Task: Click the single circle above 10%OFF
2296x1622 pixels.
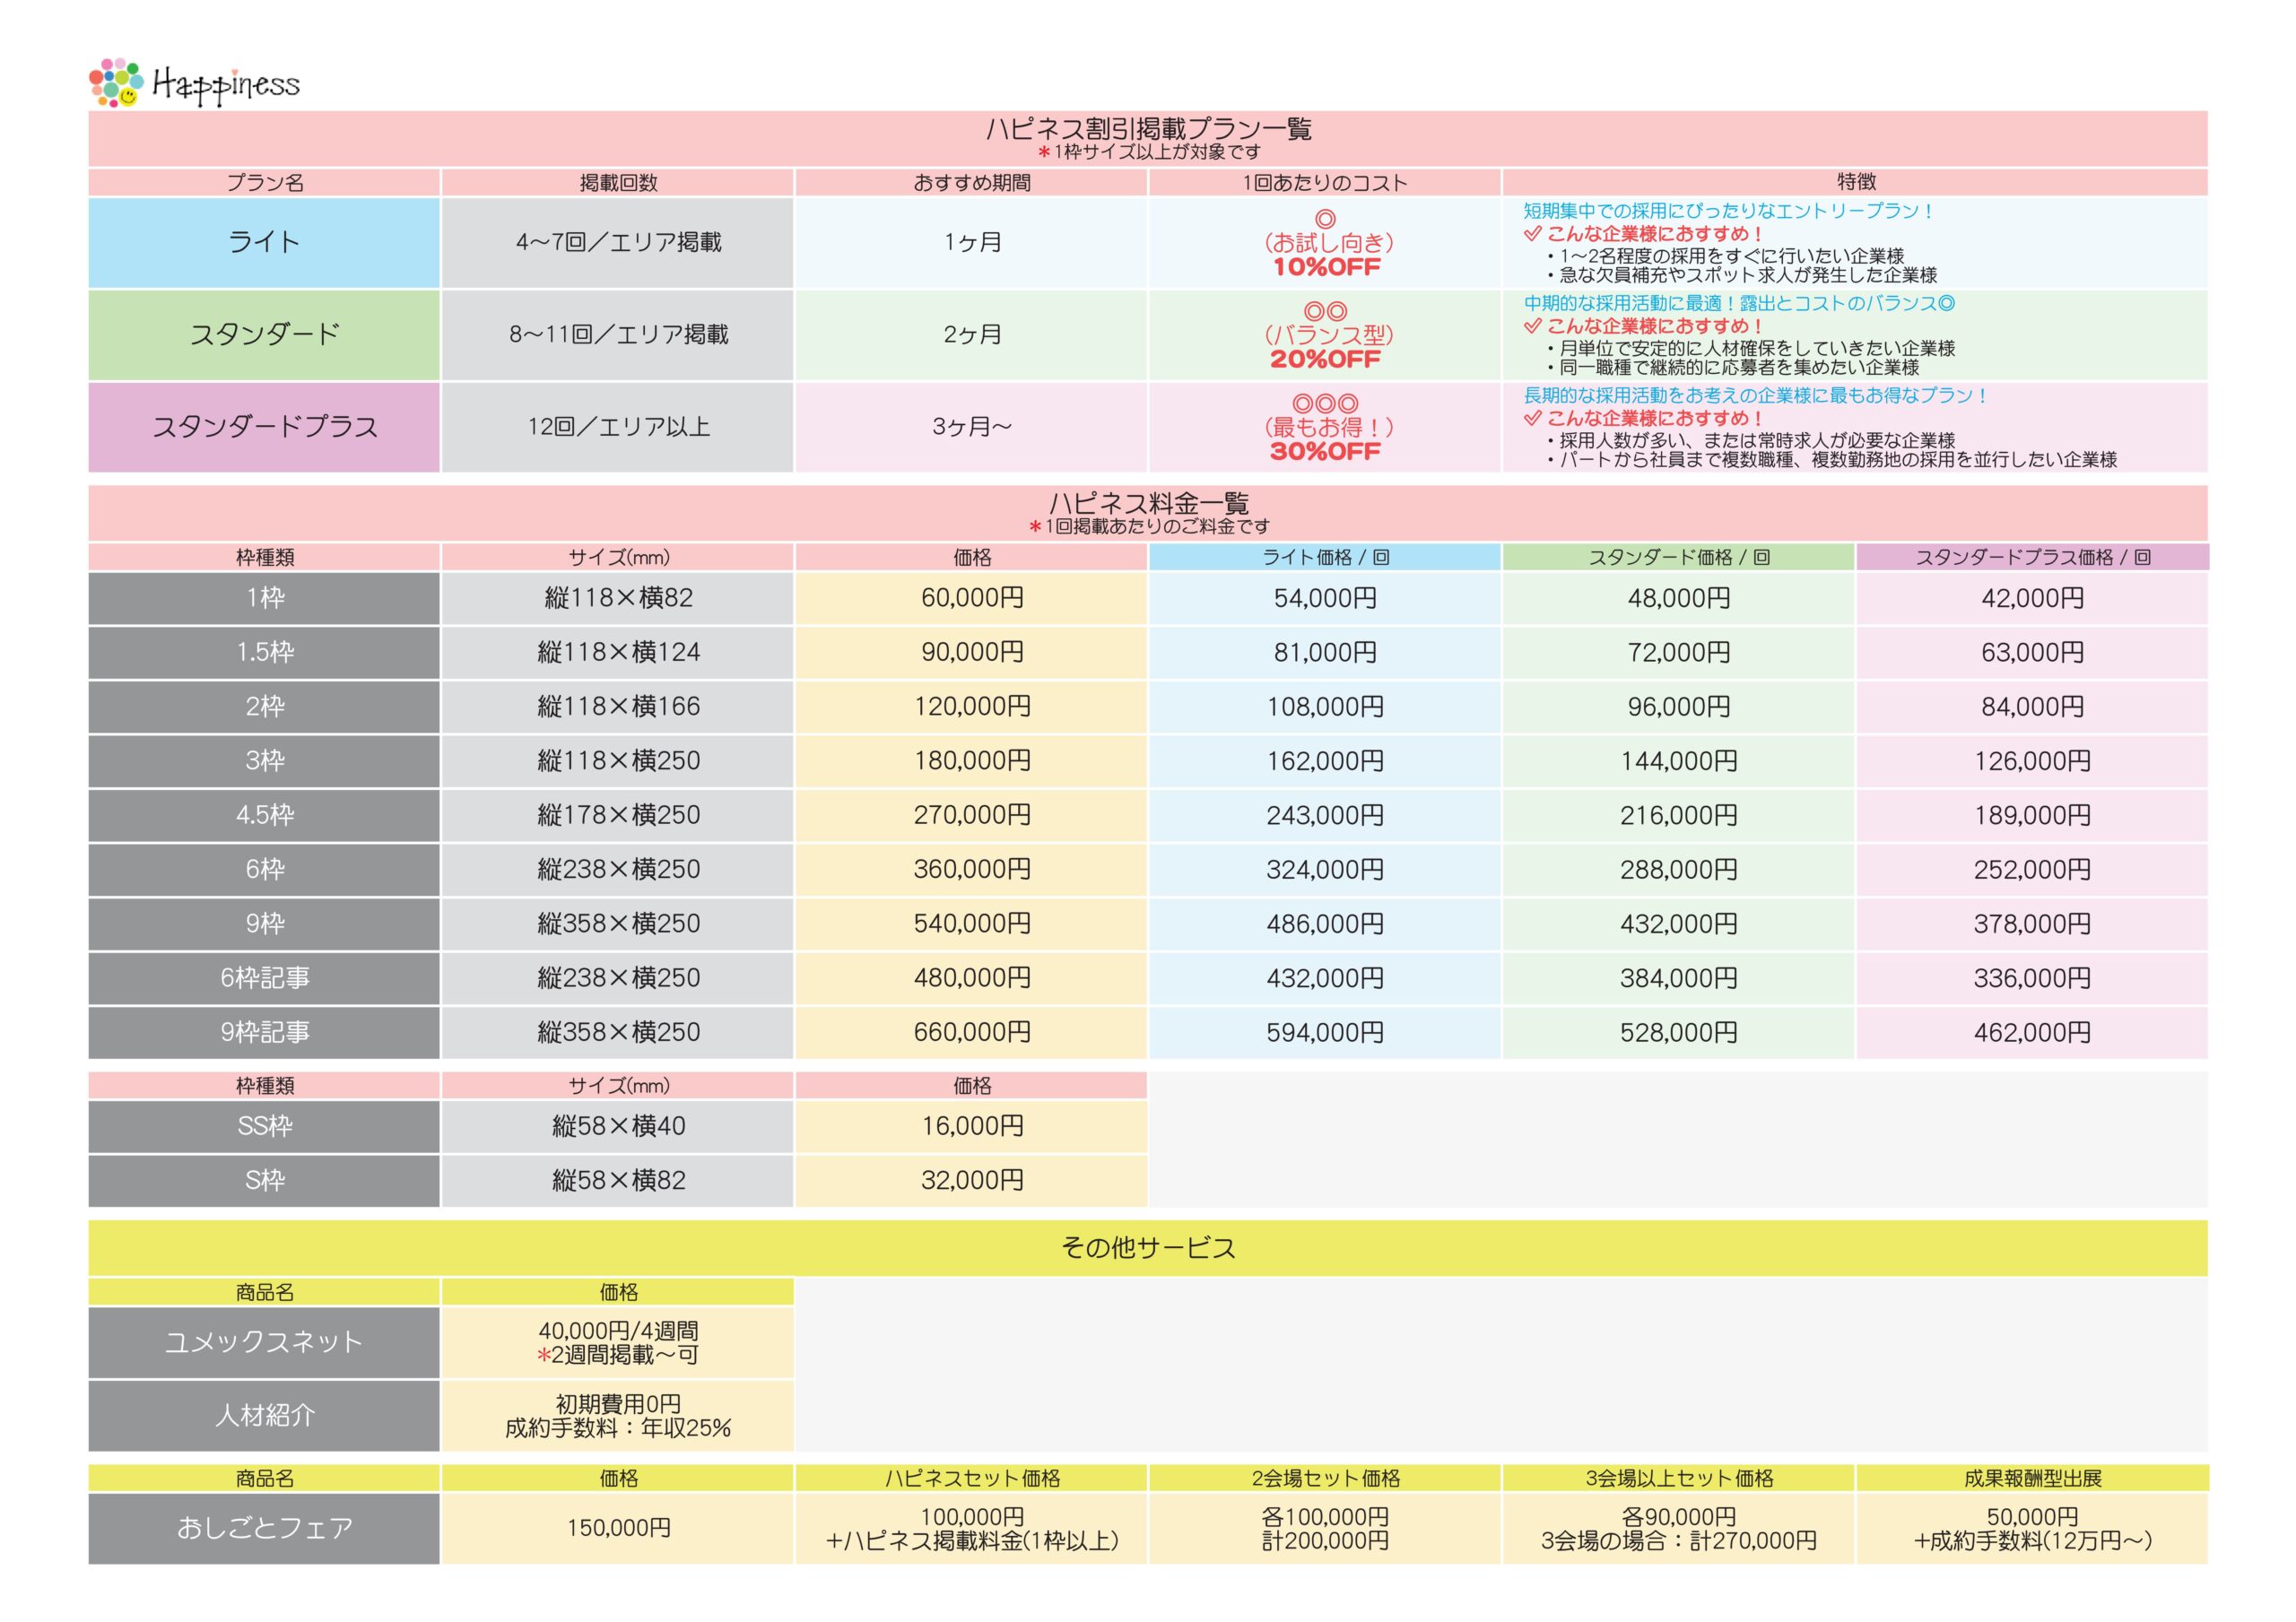Action: (x=1325, y=219)
